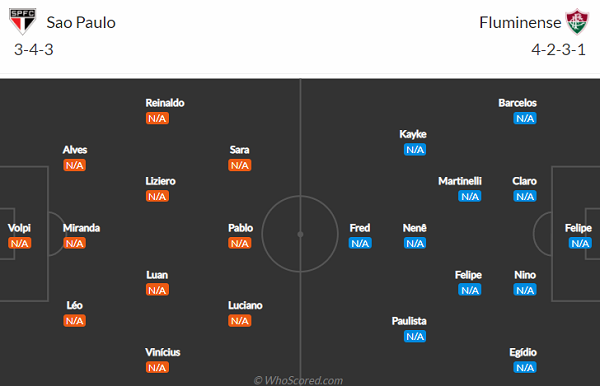Click the Fluminense 4-2-3-1 formation label
Viewport: 600px width, 386px height.
coord(558,50)
